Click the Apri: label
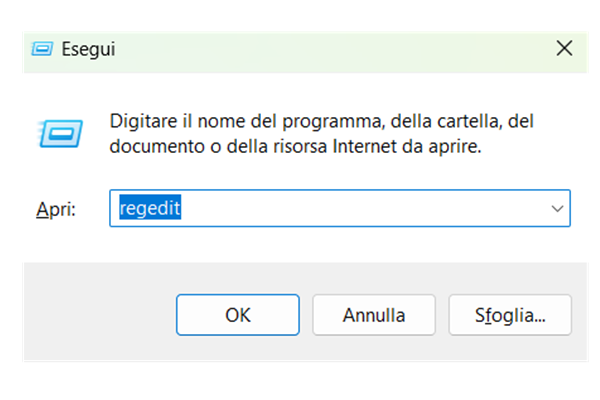Viewport: 600px width, 400px height. point(55,209)
